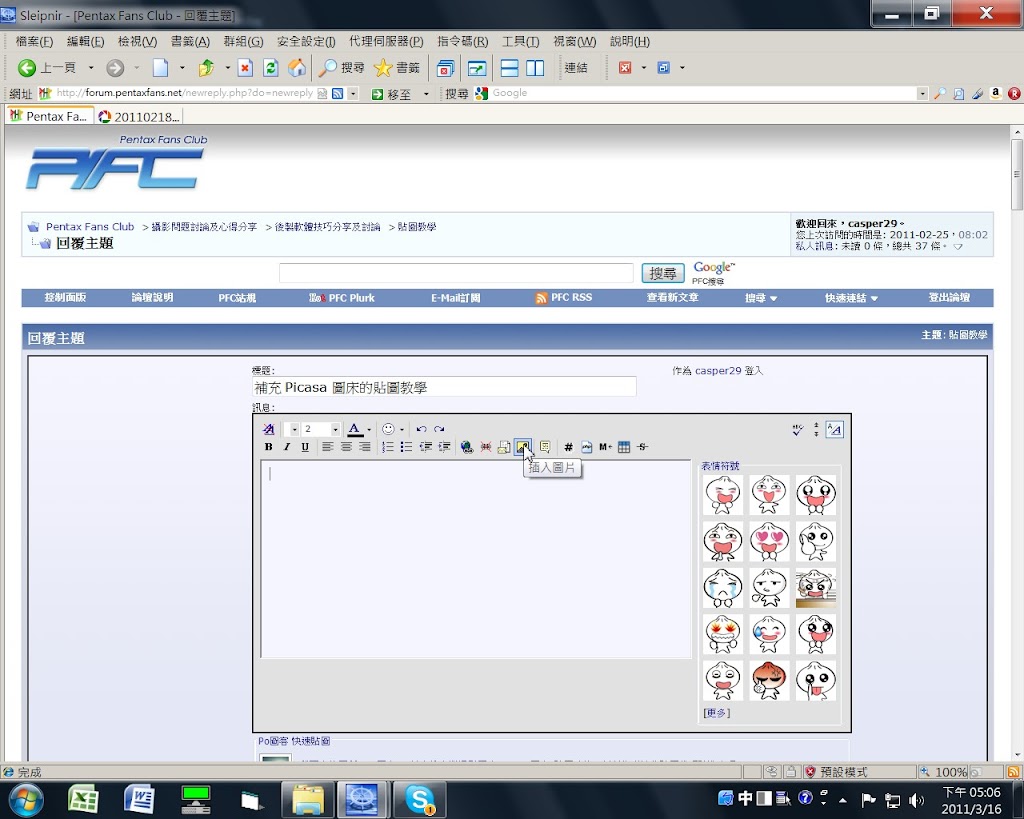Screen dimensions: 1024x819
Task: Insert an ordered numbered list
Action: (388, 447)
